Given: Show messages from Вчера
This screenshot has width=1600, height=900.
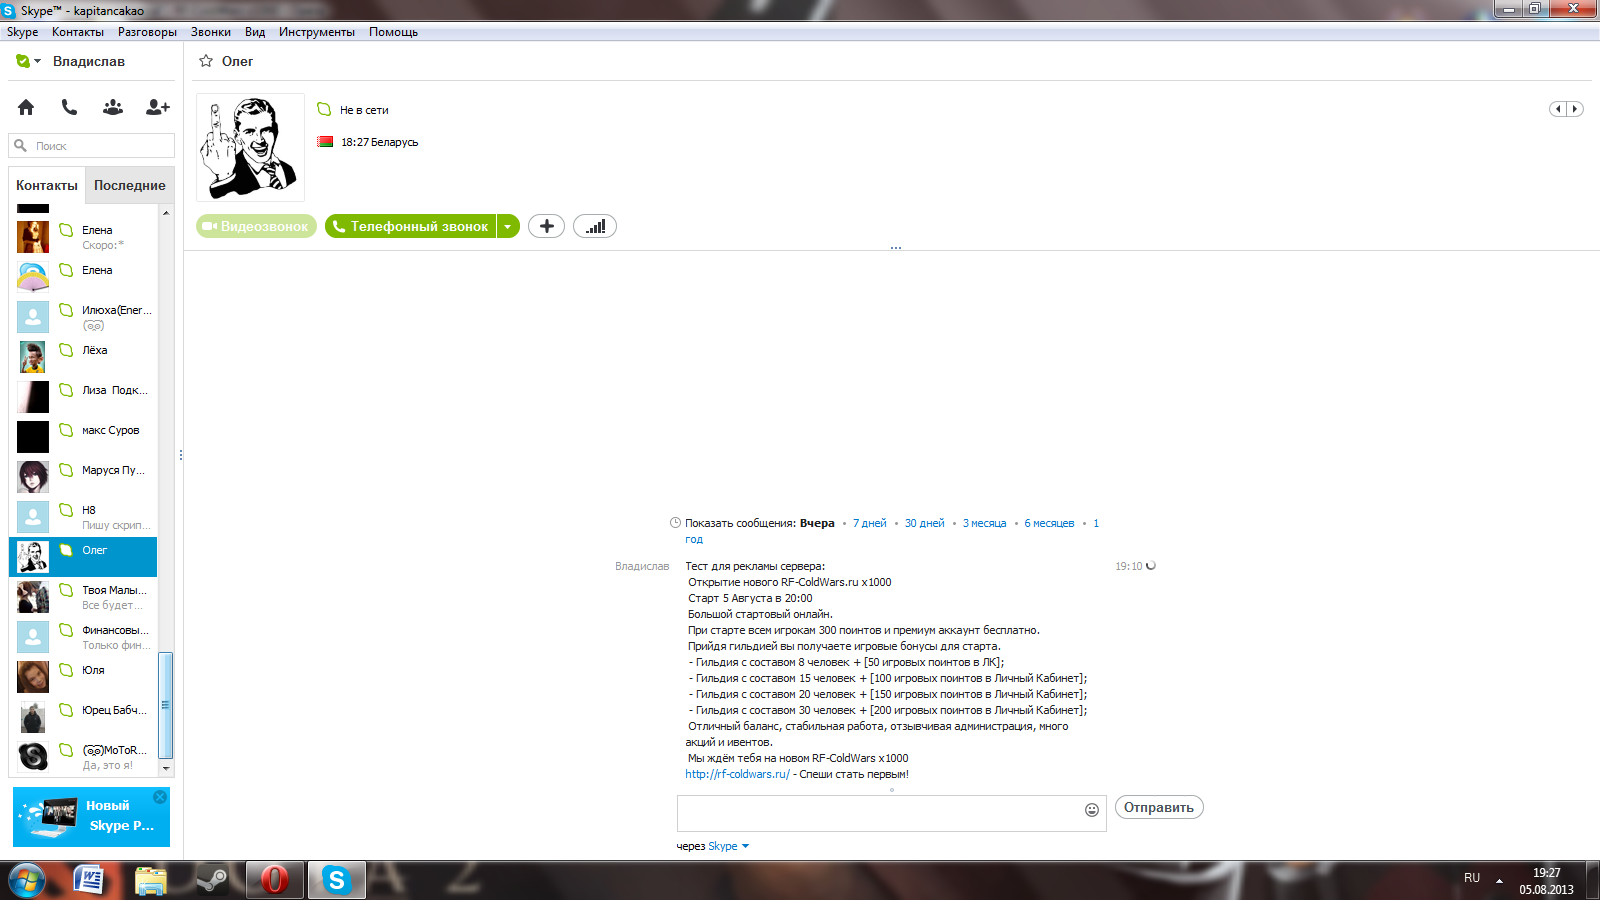Looking at the screenshot, I should pyautogui.click(x=817, y=523).
